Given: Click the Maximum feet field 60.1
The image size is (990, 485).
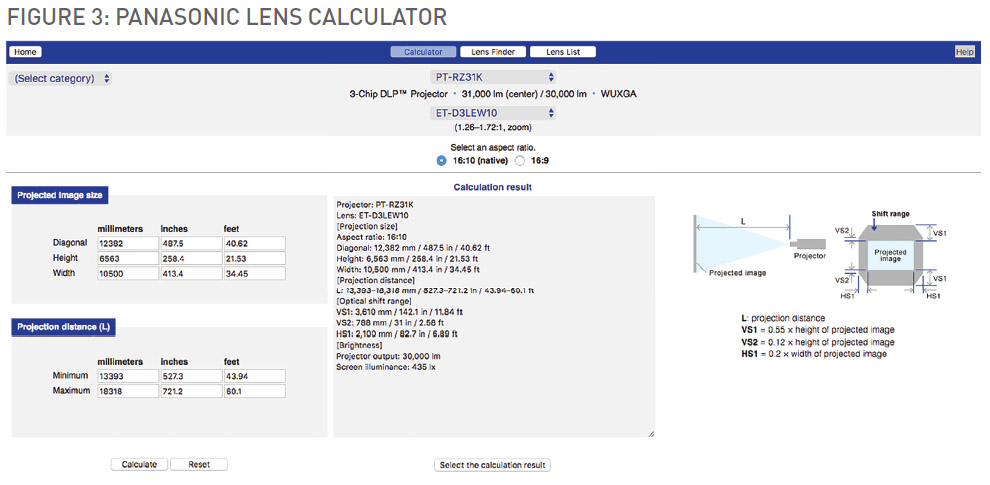Looking at the screenshot, I should pyautogui.click(x=254, y=392).
